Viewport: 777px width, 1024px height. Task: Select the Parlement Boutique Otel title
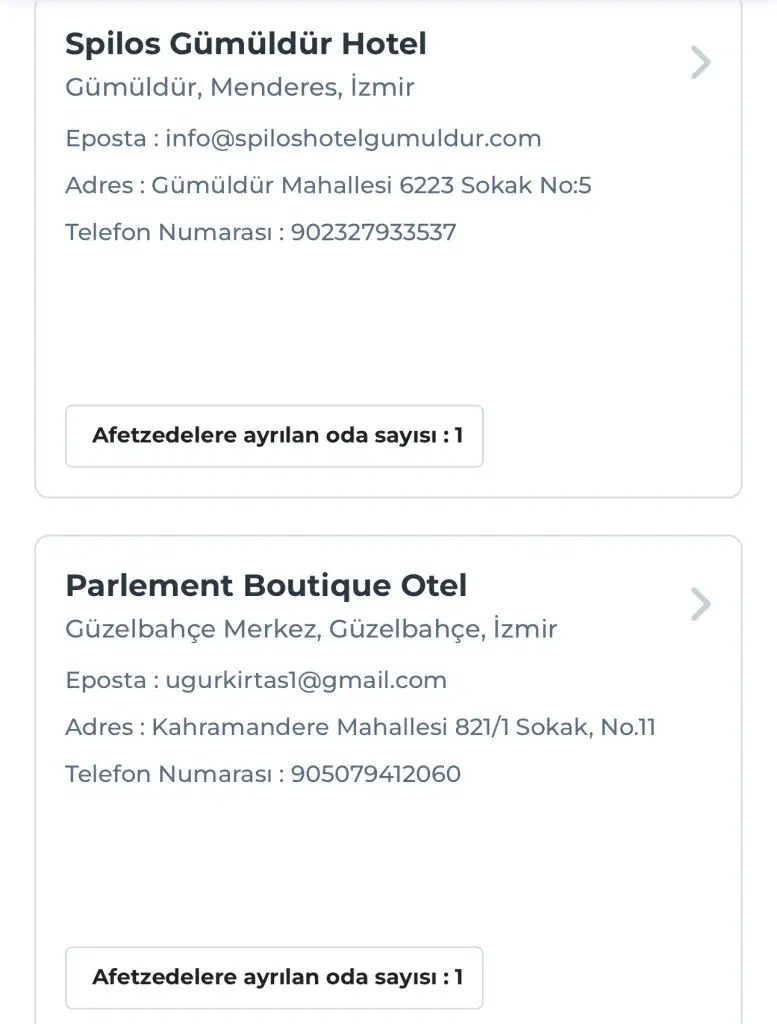[266, 586]
